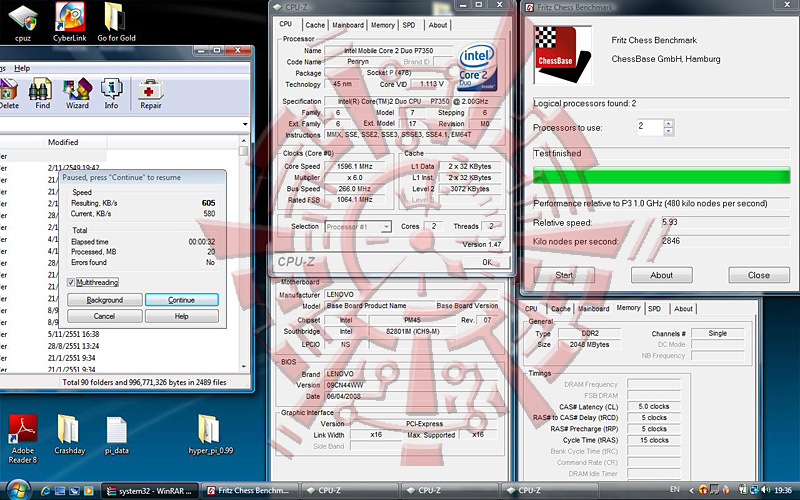This screenshot has height=500, width=800.
Task: Launch Internet Explorer from Quick Launch
Action: (x=45, y=491)
